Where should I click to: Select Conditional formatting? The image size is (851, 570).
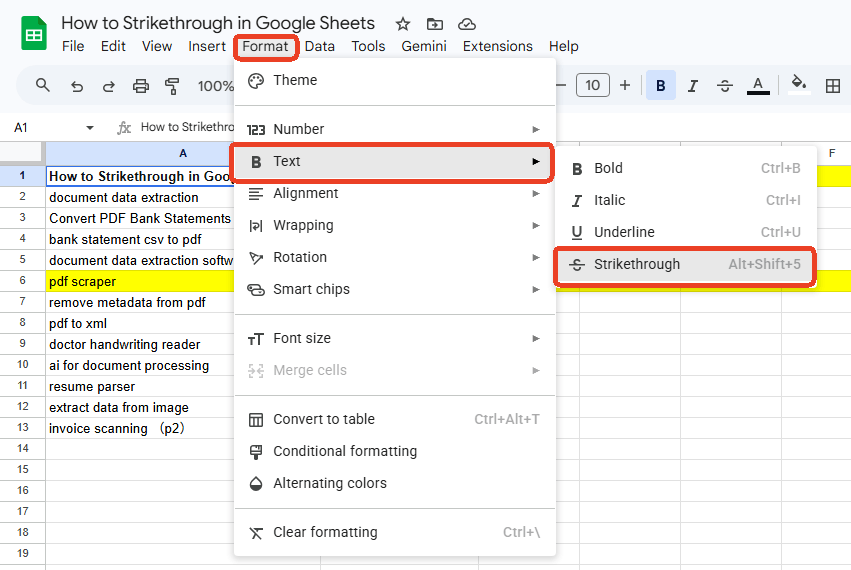click(395, 451)
